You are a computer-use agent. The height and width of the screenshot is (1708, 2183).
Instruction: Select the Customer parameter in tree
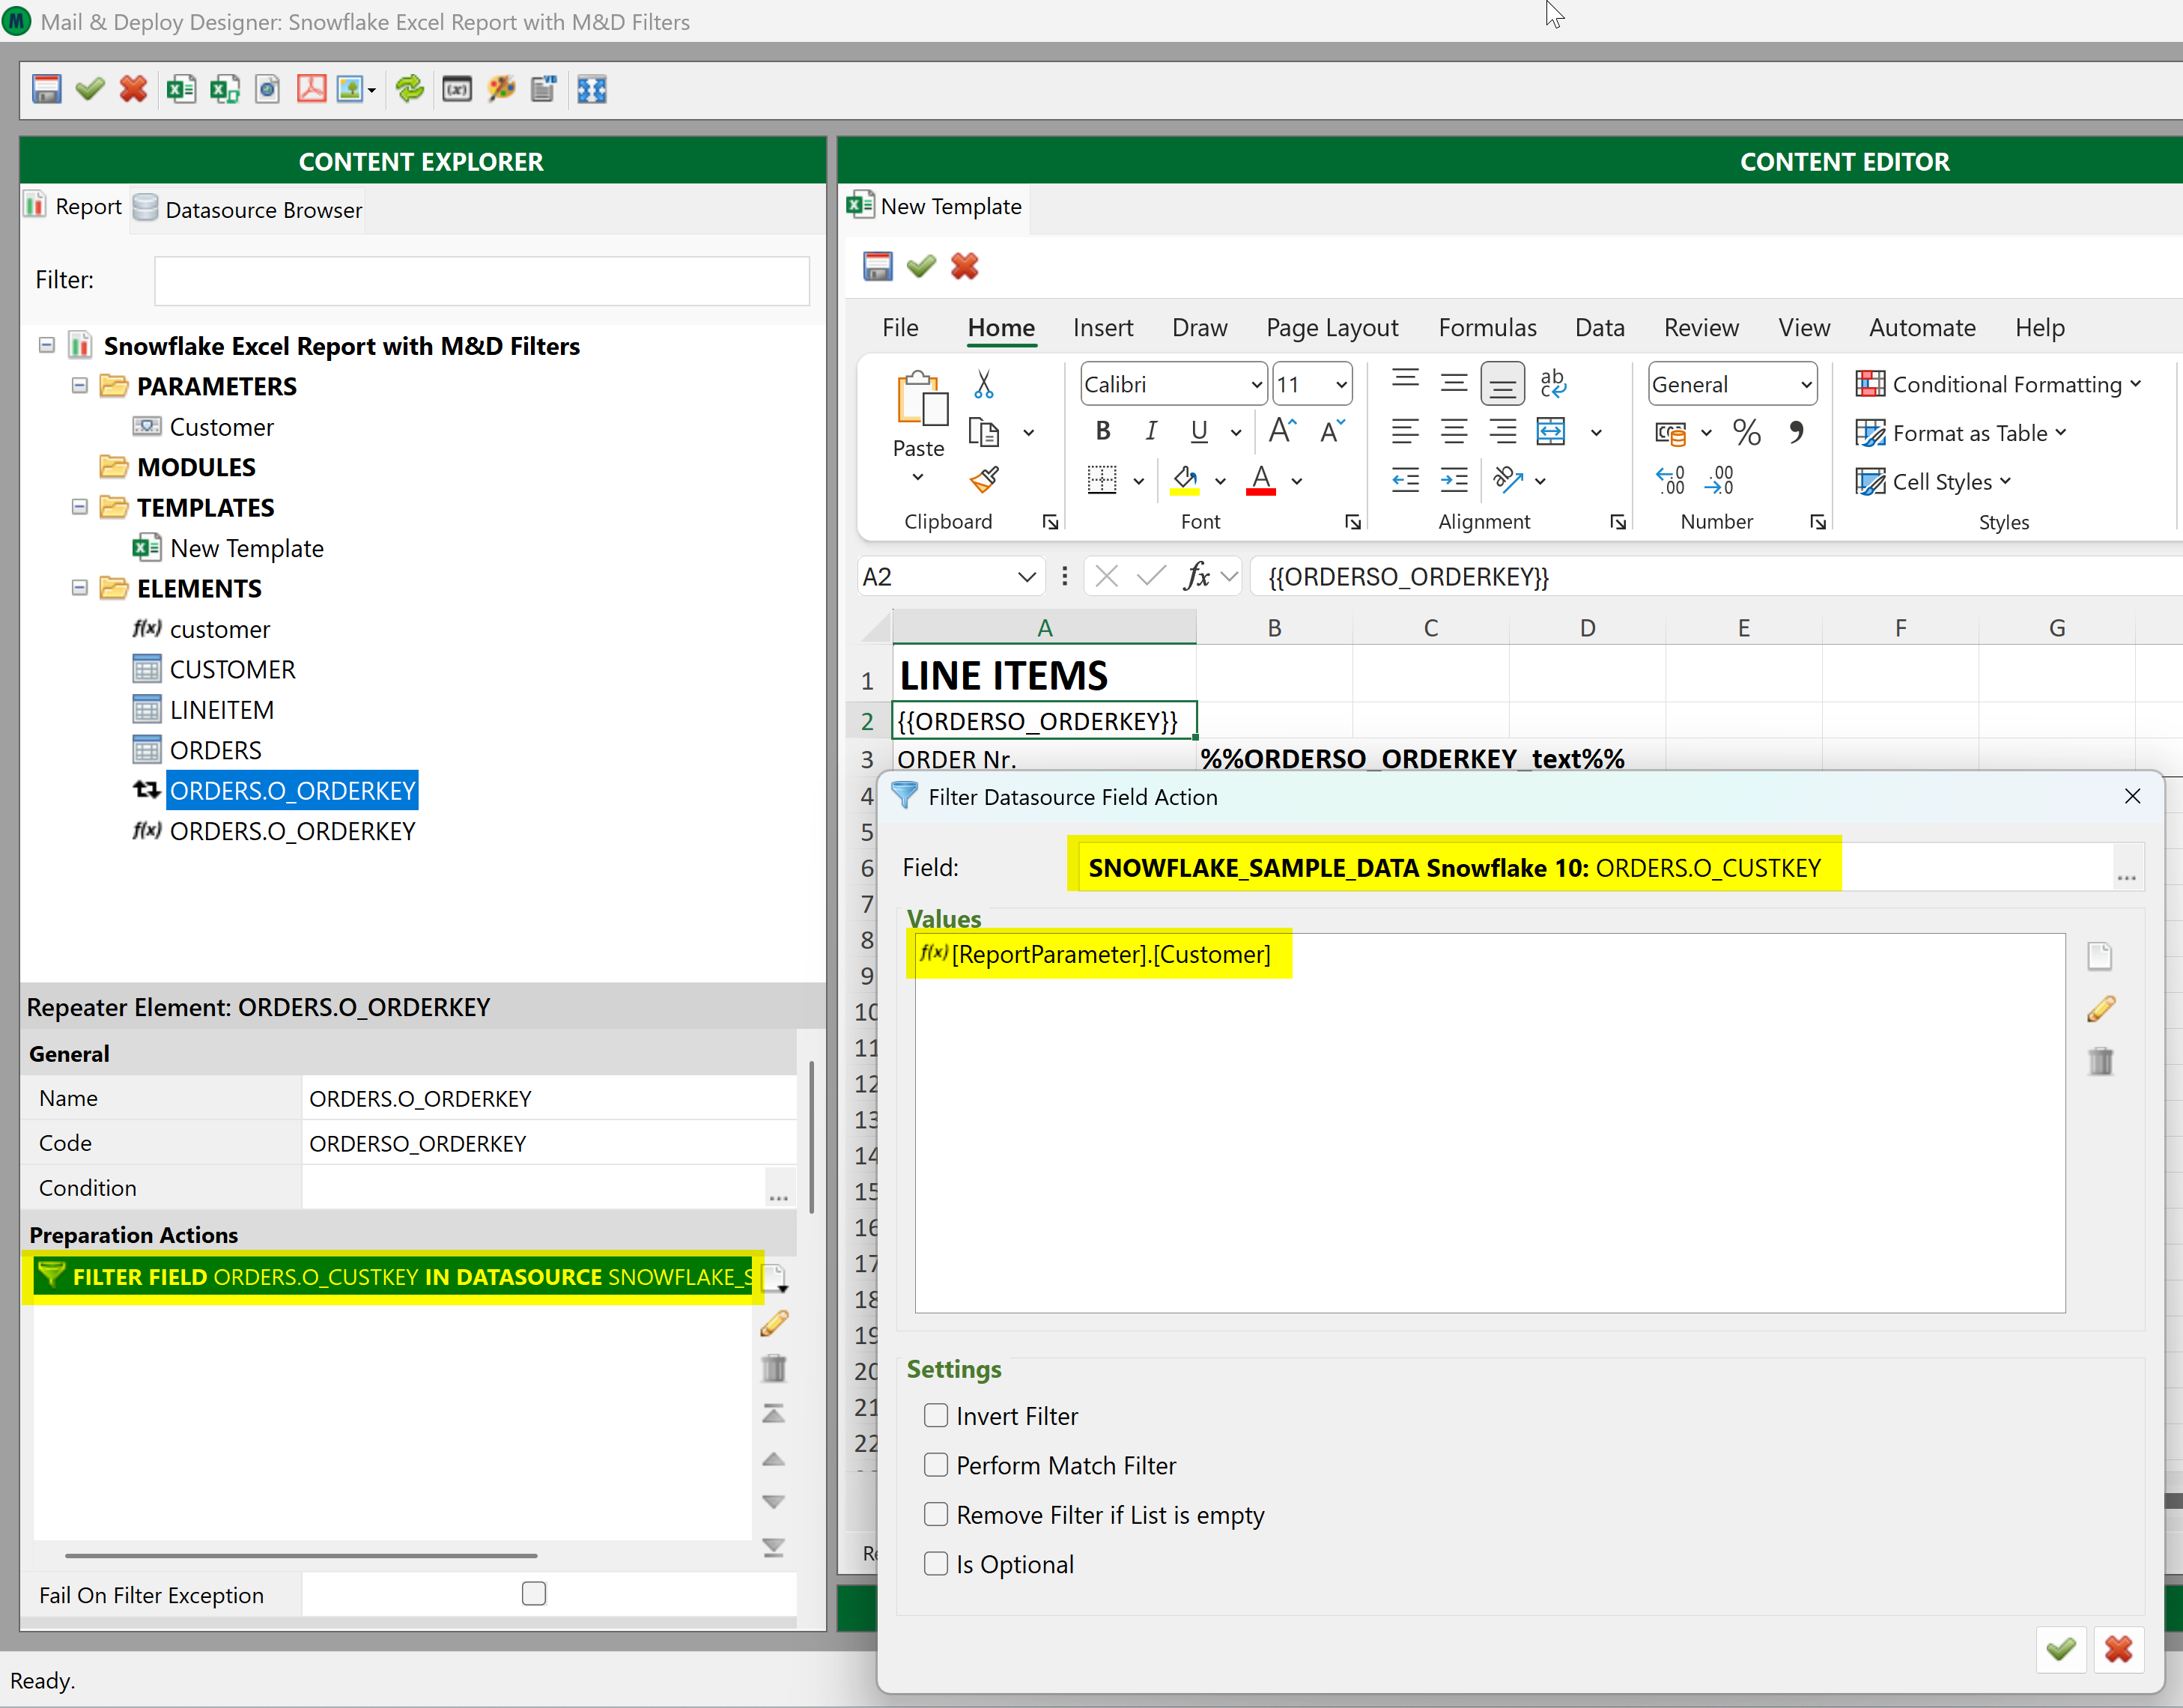pyautogui.click(x=221, y=427)
